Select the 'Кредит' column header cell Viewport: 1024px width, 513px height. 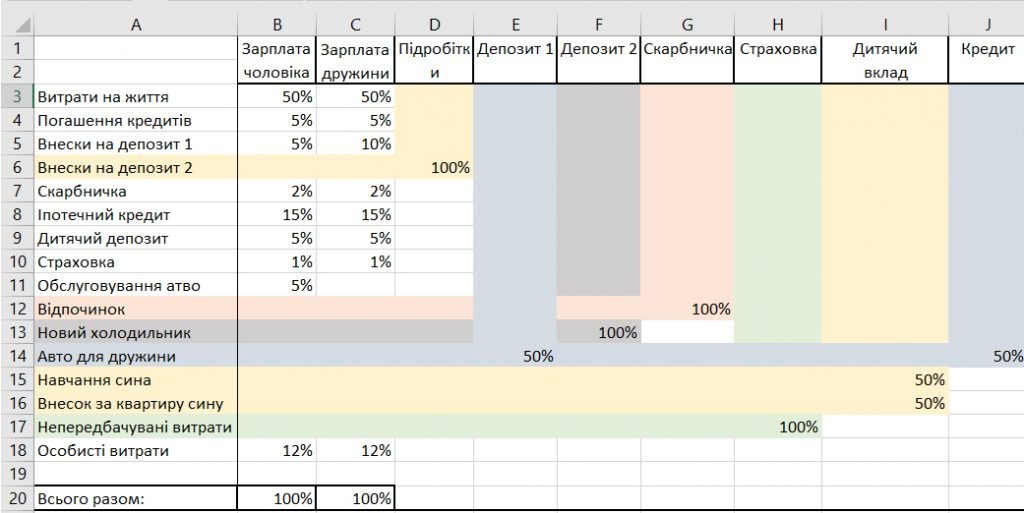986,60
